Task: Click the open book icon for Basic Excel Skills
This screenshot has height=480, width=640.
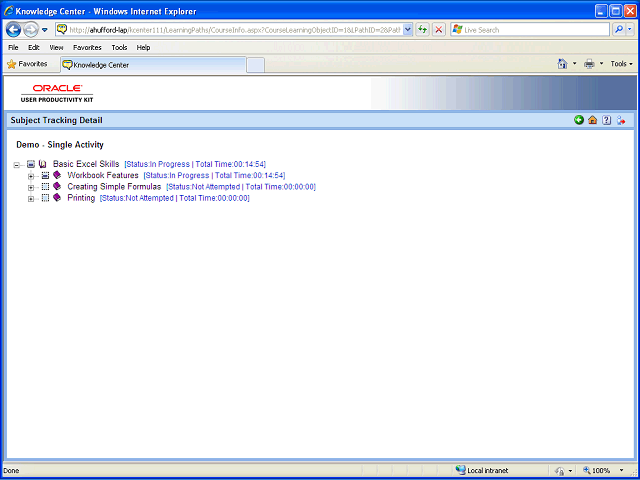Action: (42, 164)
